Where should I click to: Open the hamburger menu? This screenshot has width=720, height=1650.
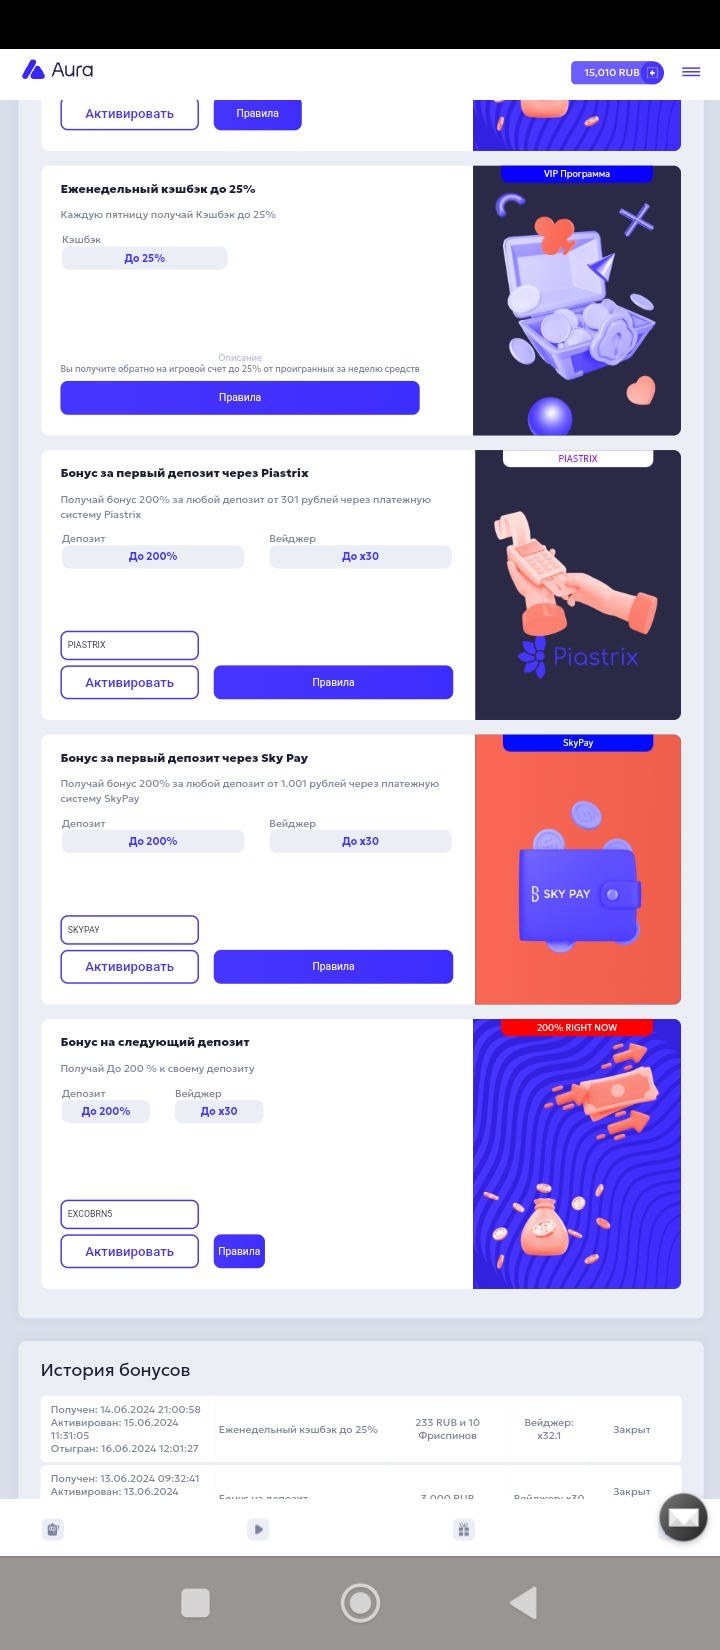pos(691,72)
